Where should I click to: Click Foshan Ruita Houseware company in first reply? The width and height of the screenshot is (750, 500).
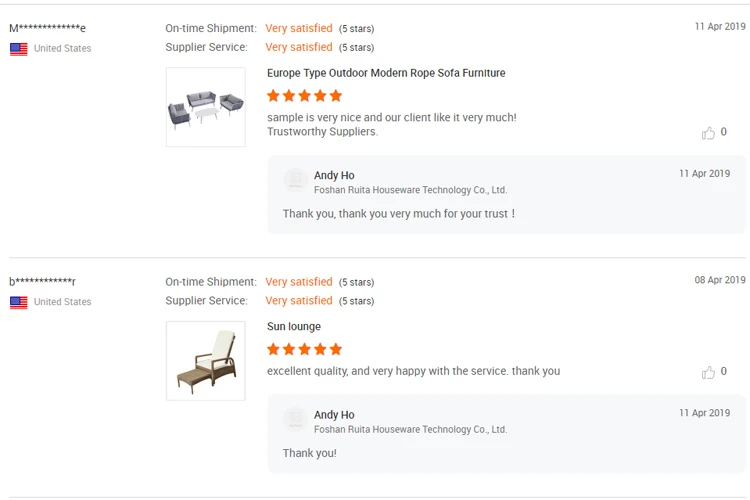pyautogui.click(x=410, y=190)
